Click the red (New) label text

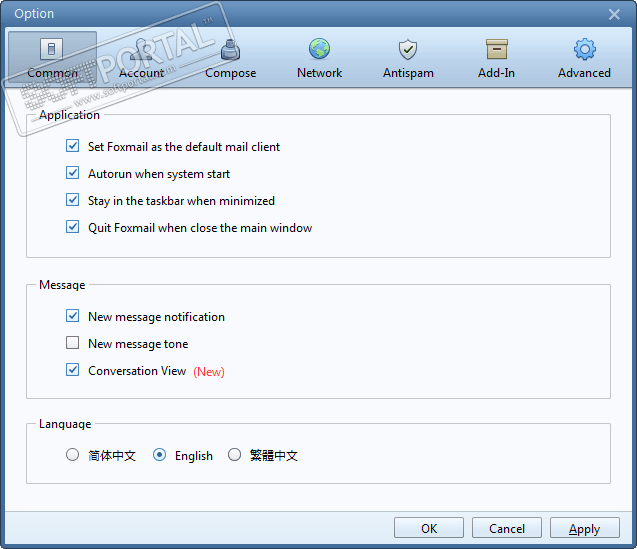209,371
